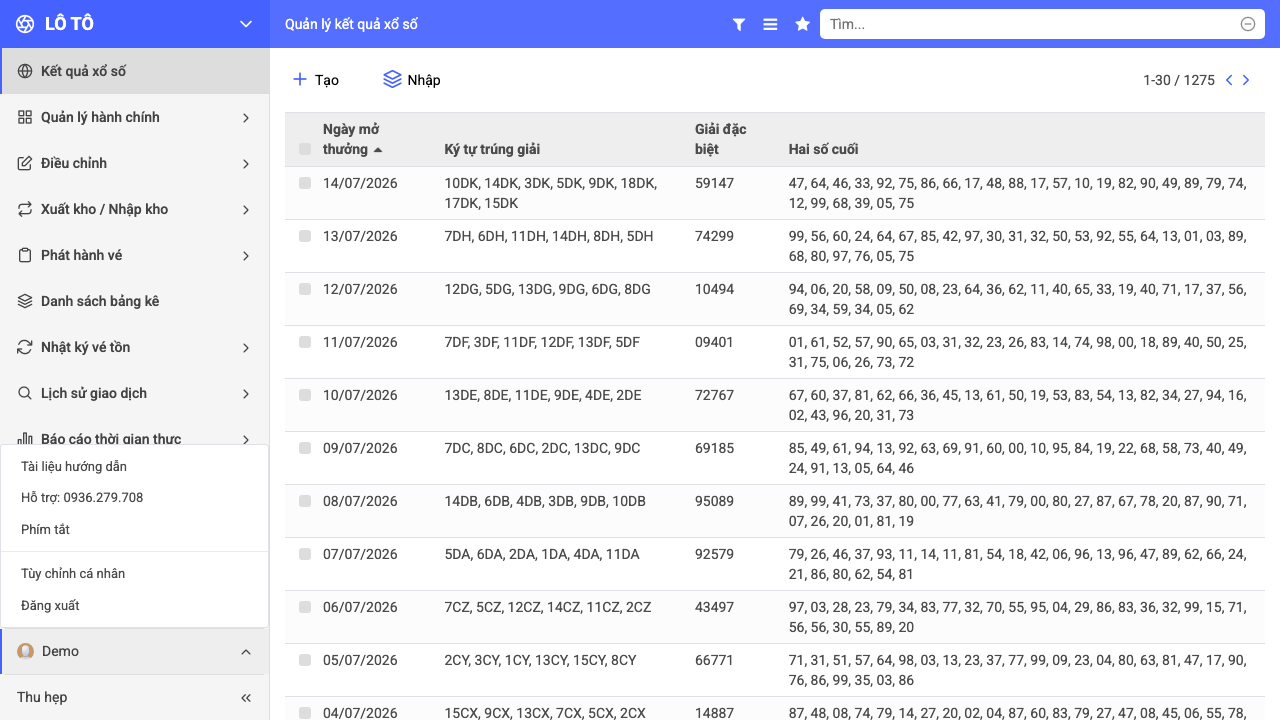Image resolution: width=1280 pixels, height=720 pixels.
Task: Check the row dated 10/07/2026
Action: pos(305,395)
